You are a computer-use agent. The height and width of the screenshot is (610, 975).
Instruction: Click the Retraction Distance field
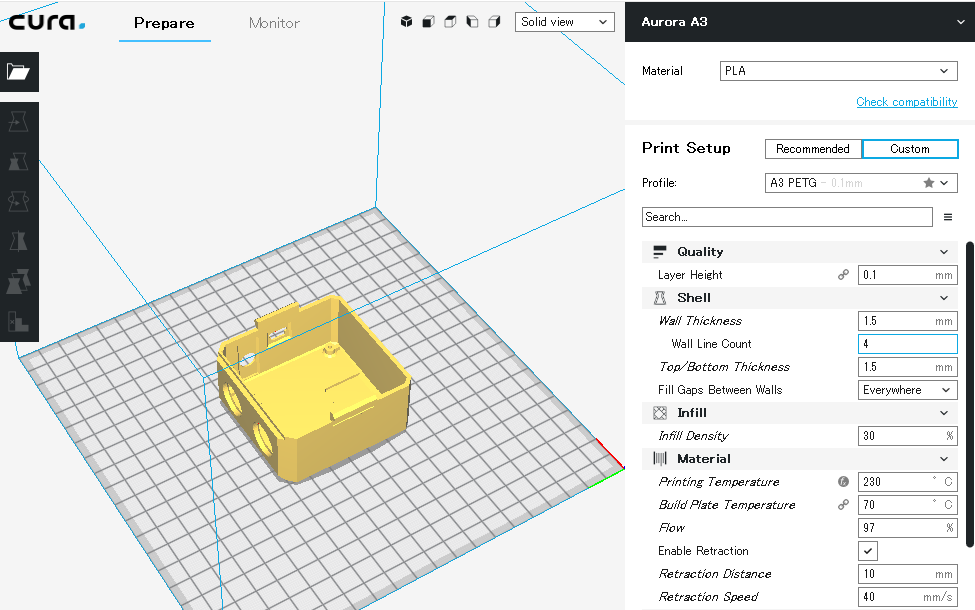point(907,574)
